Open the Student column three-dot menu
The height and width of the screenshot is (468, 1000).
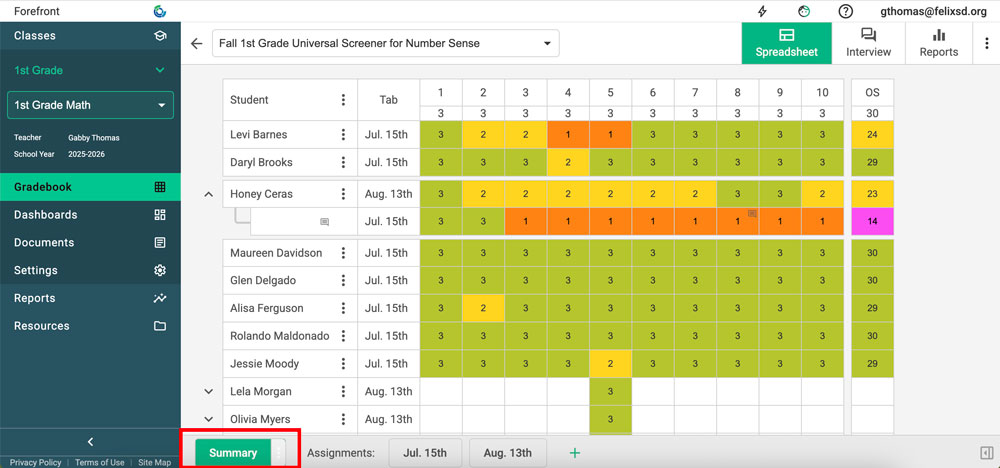point(343,100)
